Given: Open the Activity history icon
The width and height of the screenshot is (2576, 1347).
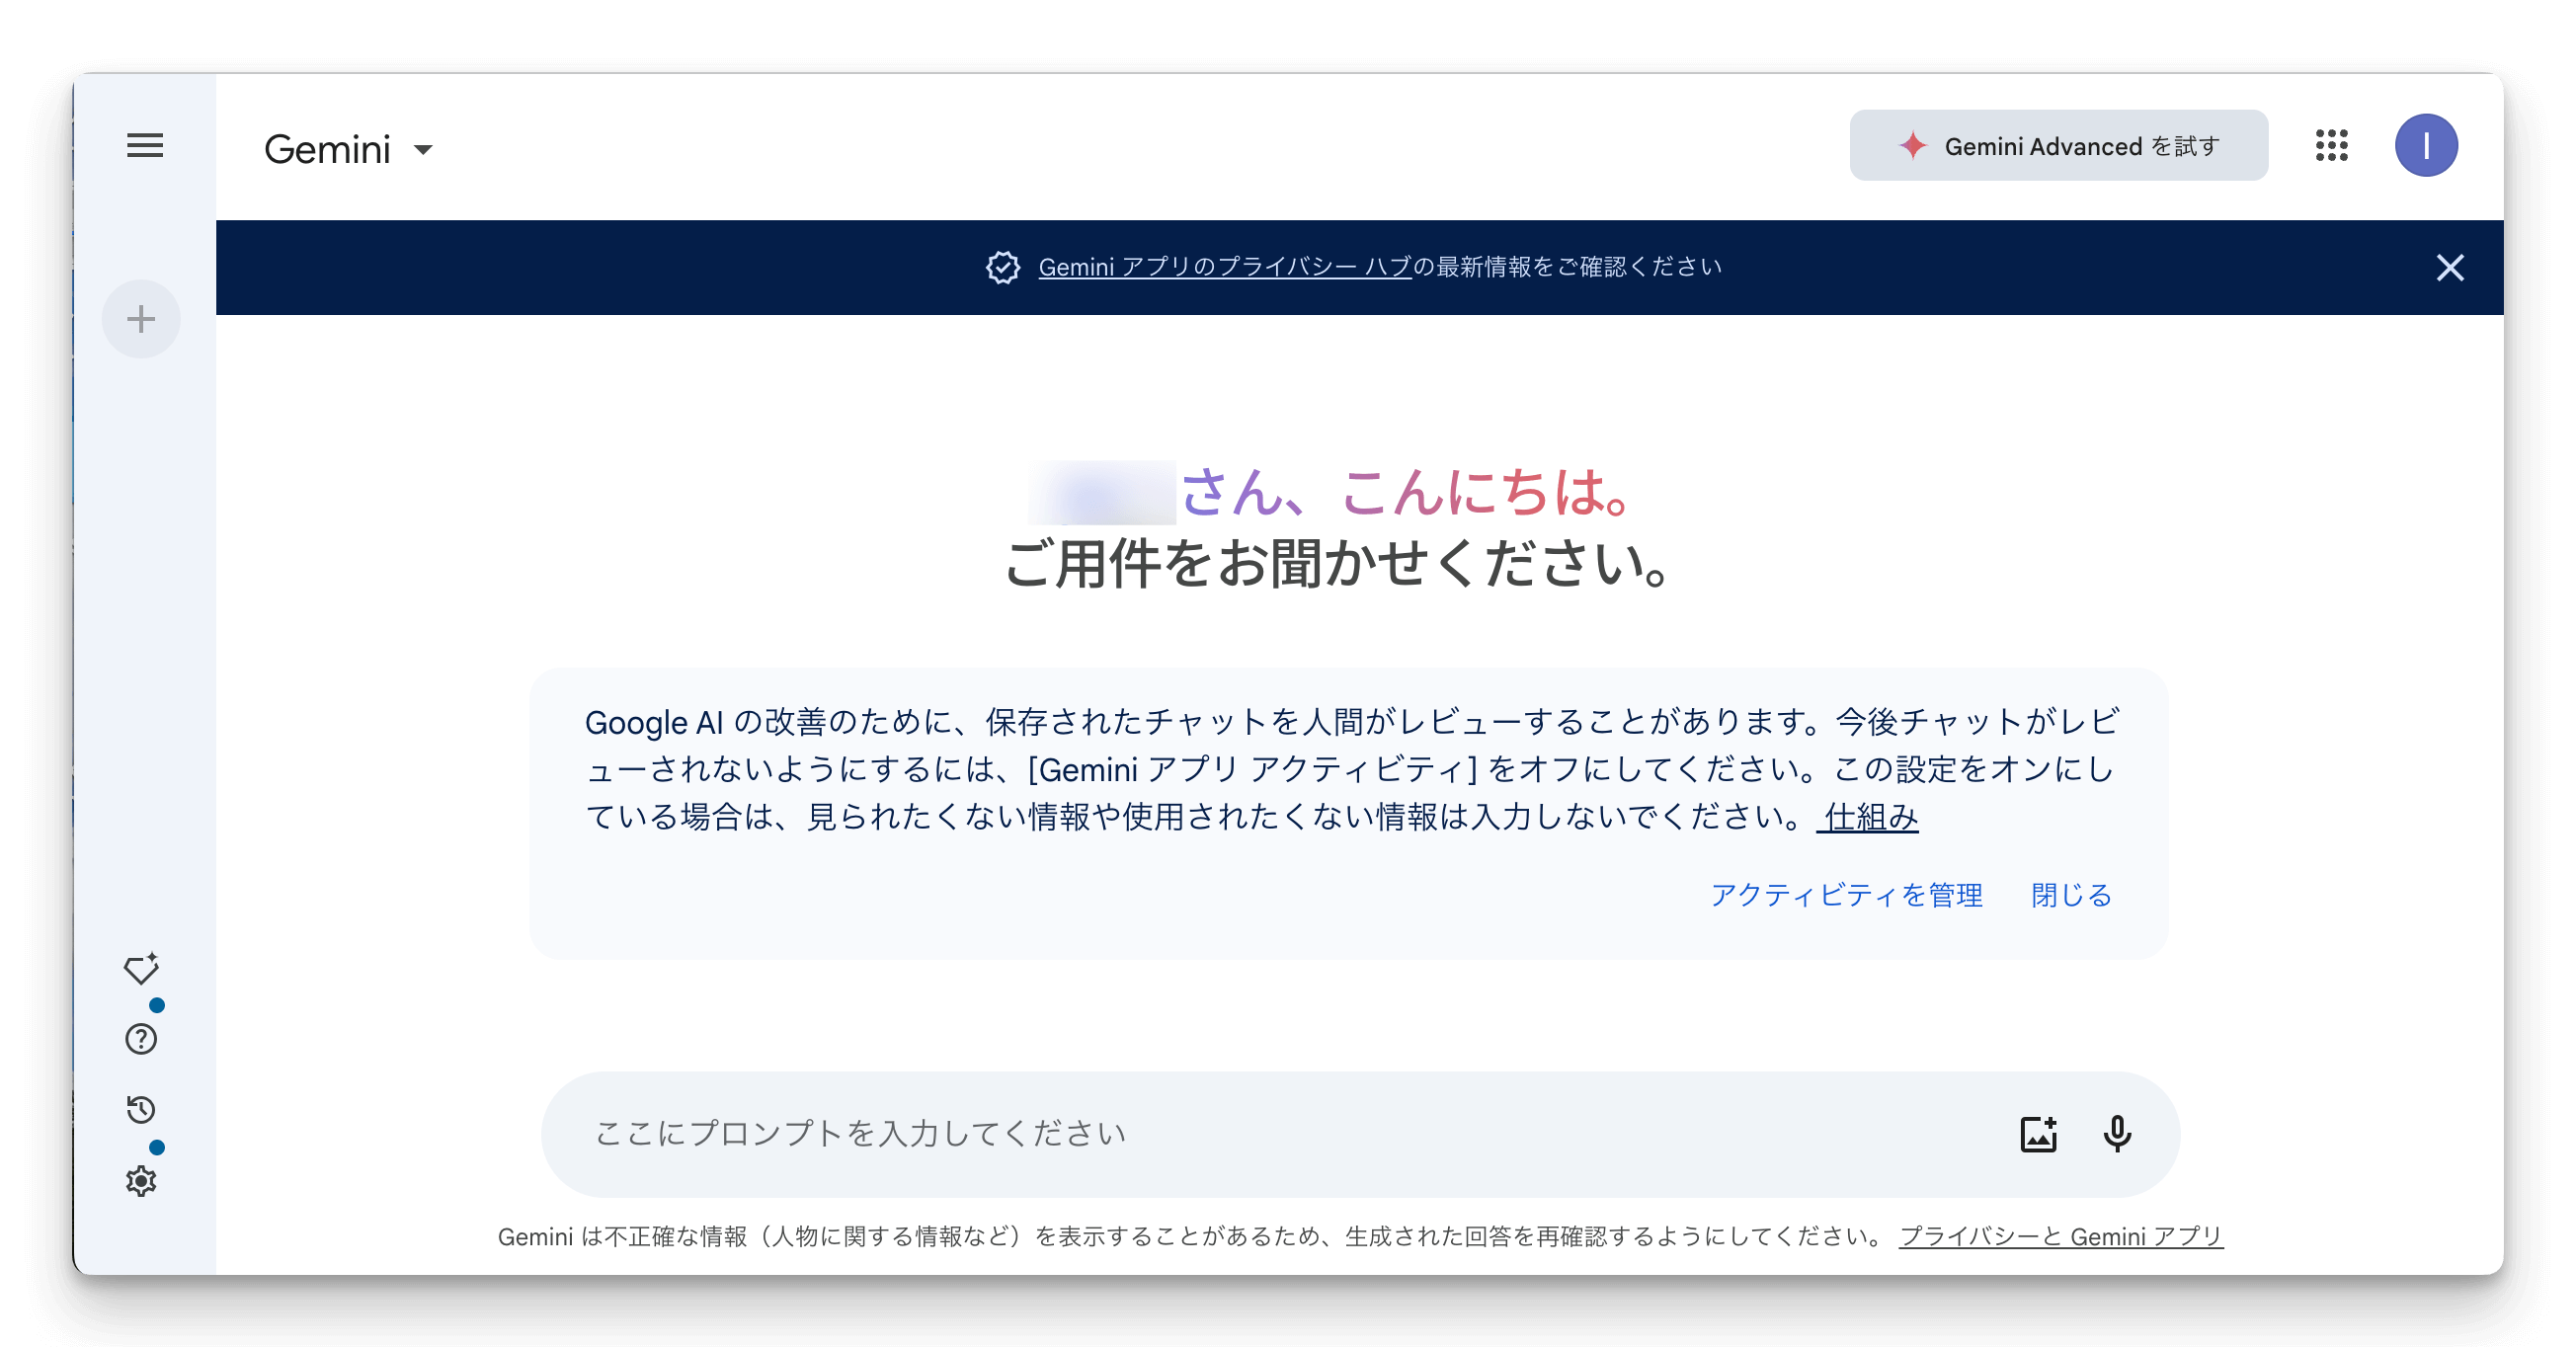Looking at the screenshot, I should 141,1109.
